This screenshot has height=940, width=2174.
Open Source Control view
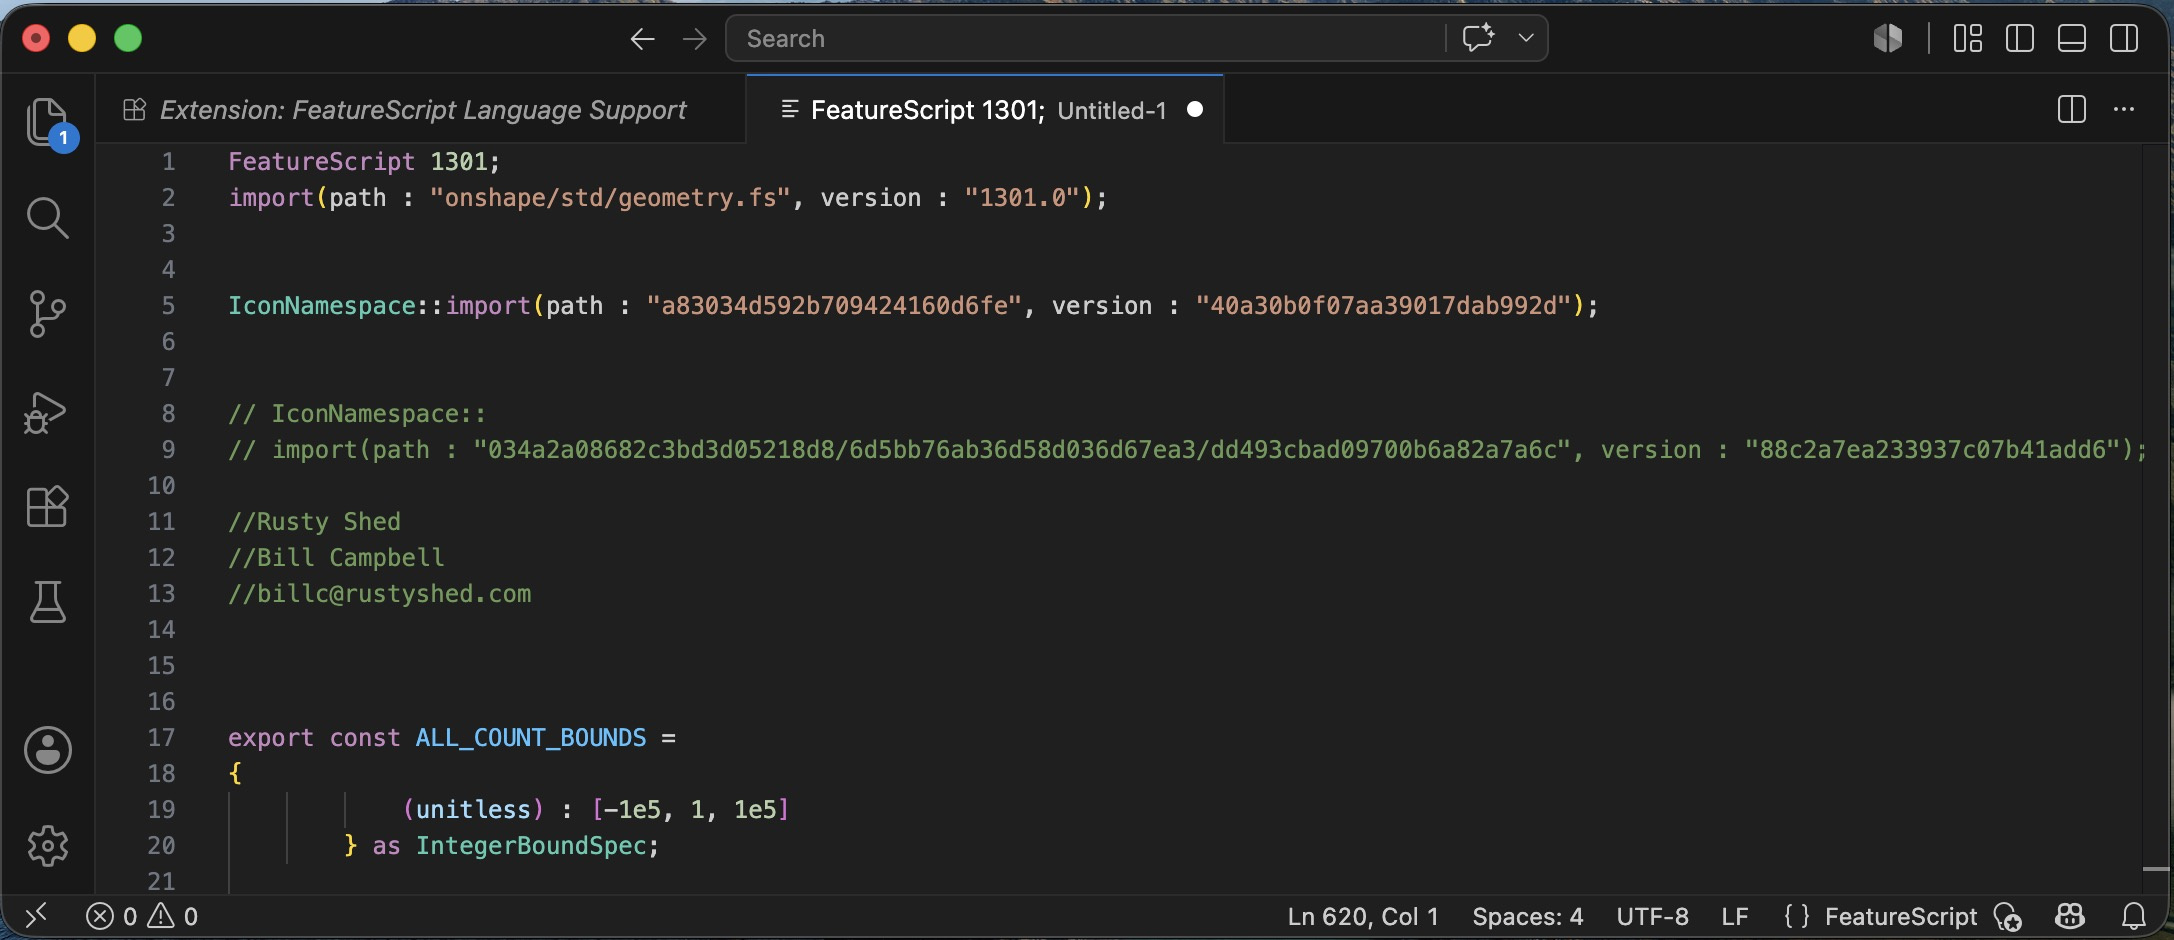coord(47,313)
